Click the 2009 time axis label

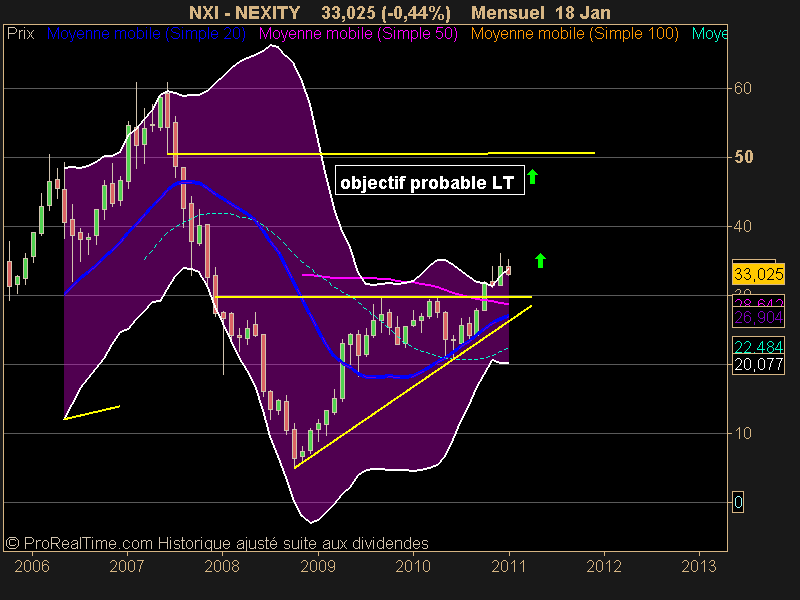tap(318, 566)
